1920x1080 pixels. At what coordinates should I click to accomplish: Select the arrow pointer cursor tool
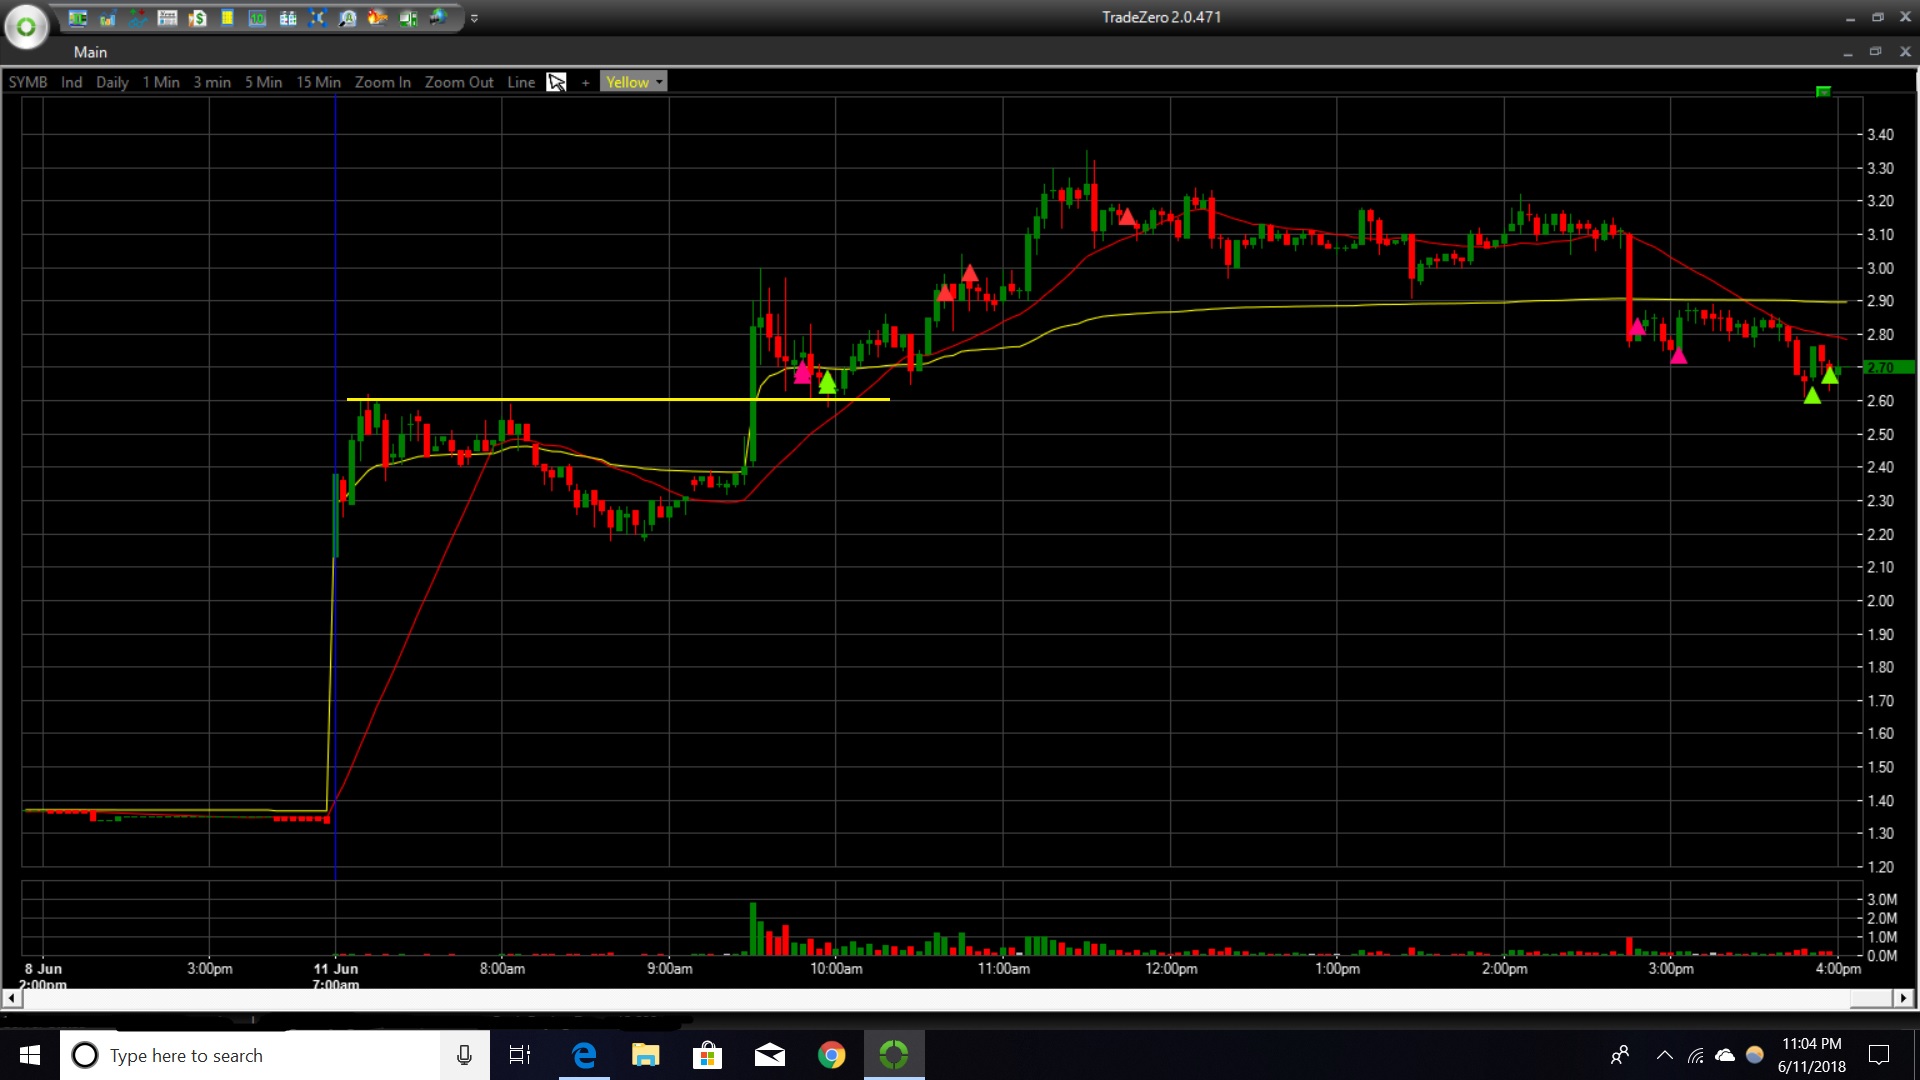(x=557, y=82)
